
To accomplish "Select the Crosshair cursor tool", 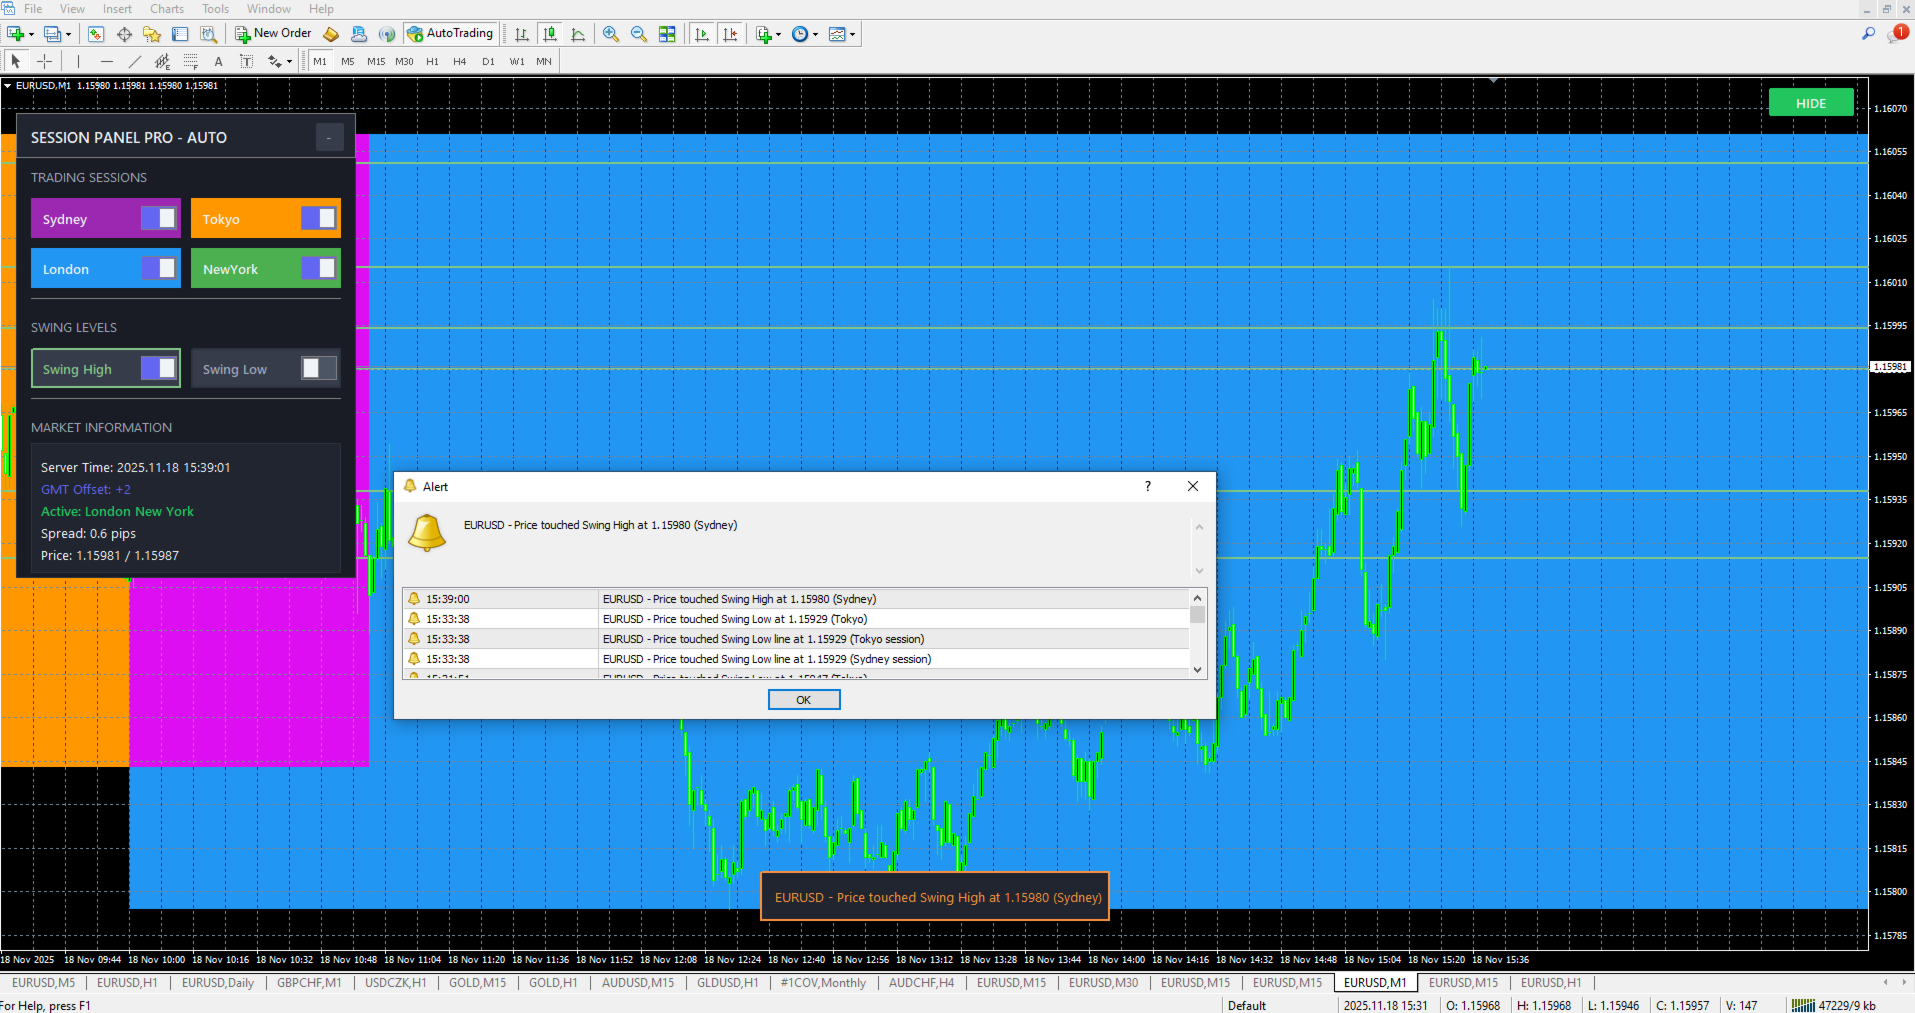I will pyautogui.click(x=44, y=61).
